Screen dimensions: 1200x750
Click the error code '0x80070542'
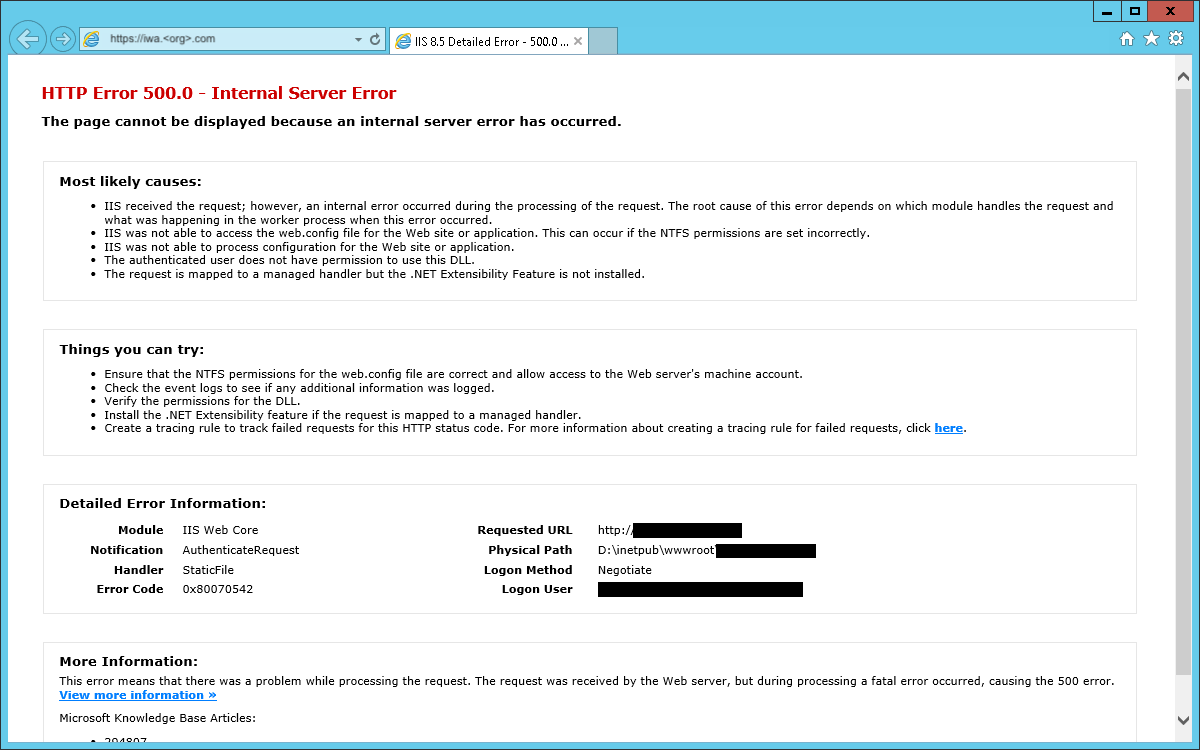[x=217, y=589]
